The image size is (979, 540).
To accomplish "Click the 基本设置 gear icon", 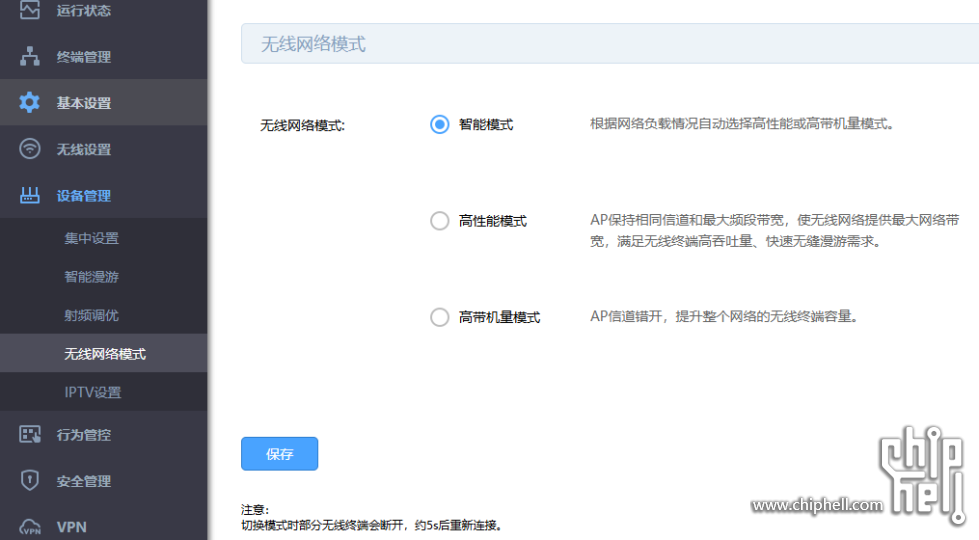I will pyautogui.click(x=29, y=102).
